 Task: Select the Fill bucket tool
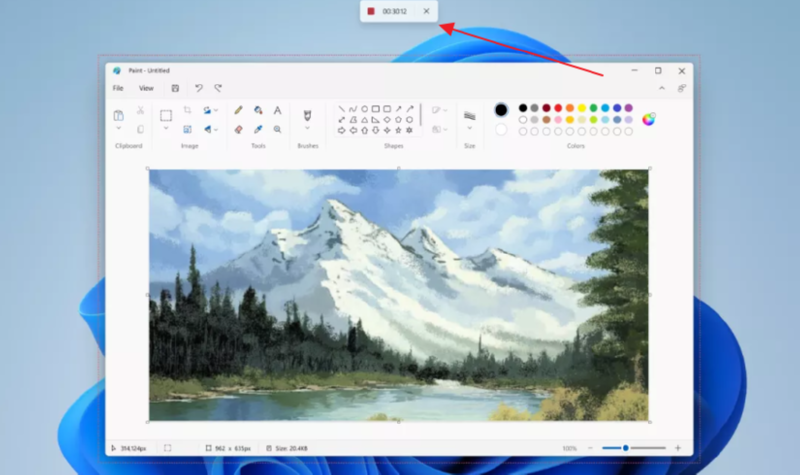pos(258,110)
